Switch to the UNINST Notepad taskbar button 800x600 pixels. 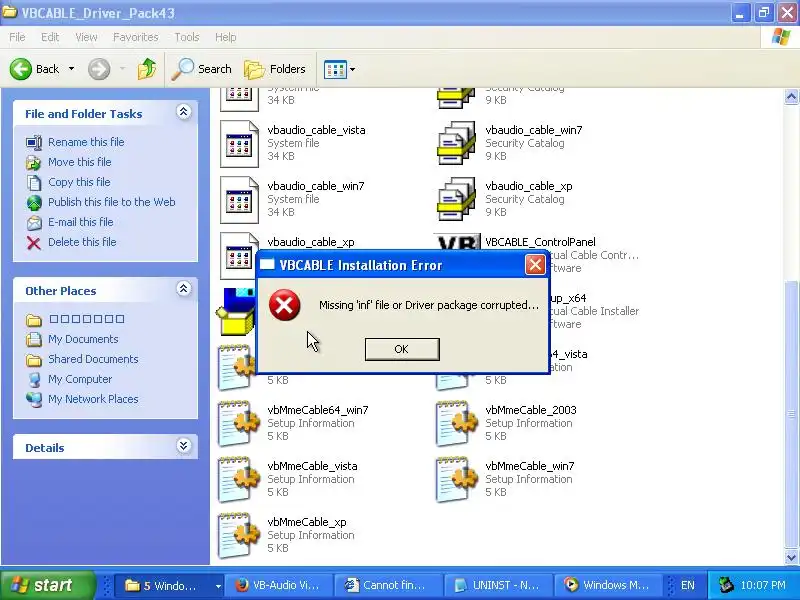[497, 585]
